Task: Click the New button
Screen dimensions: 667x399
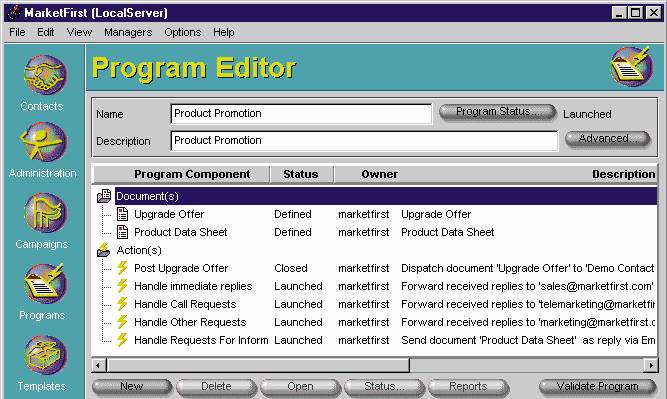Action: coord(132,387)
